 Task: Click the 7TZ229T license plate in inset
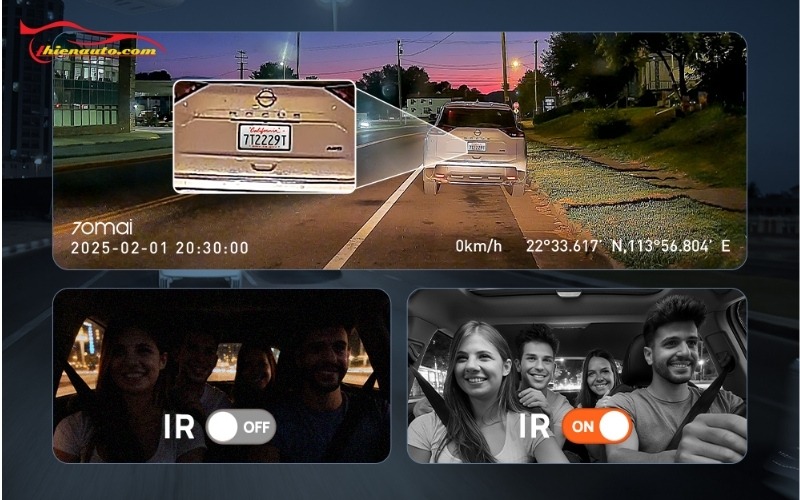(x=264, y=138)
